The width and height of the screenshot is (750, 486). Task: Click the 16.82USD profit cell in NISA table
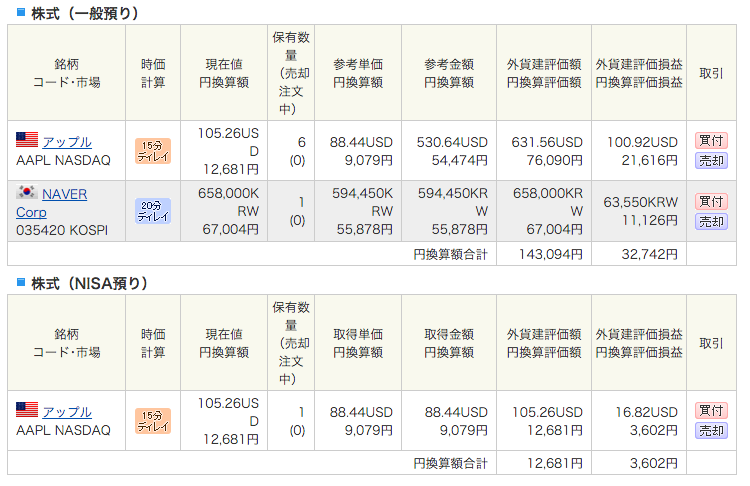(x=646, y=412)
